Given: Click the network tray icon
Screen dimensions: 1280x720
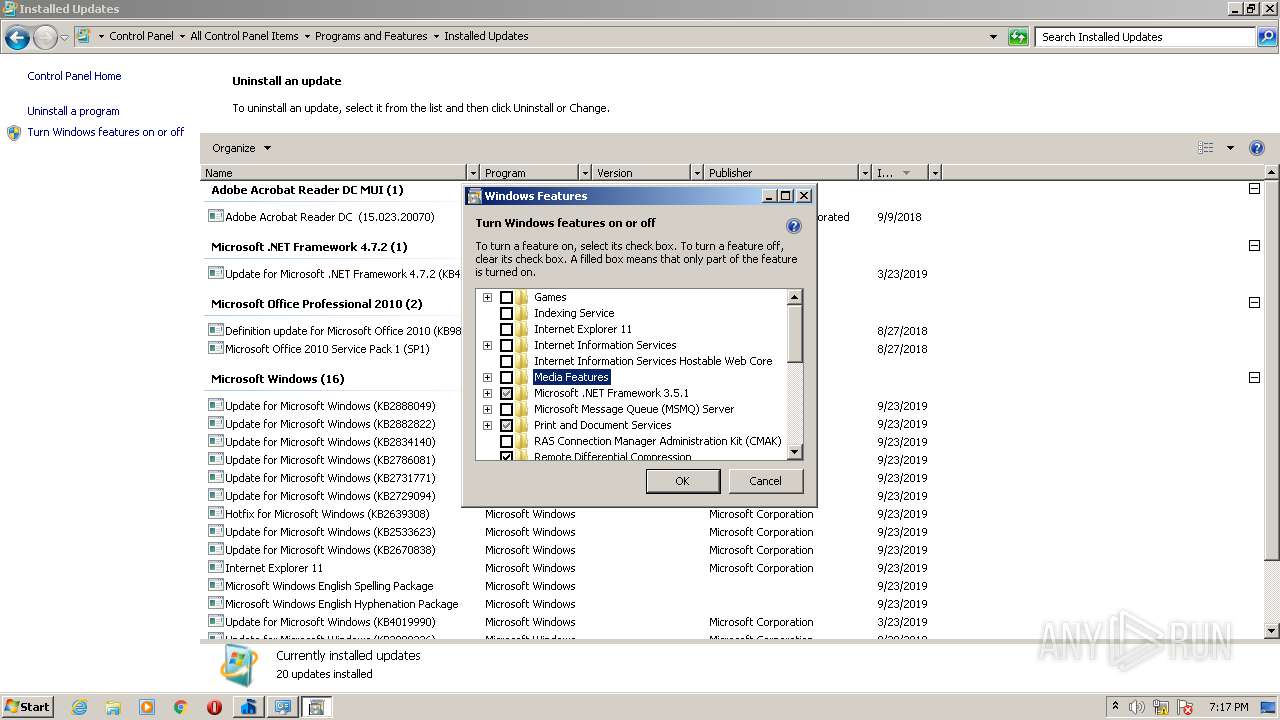Looking at the screenshot, I should [1161, 707].
